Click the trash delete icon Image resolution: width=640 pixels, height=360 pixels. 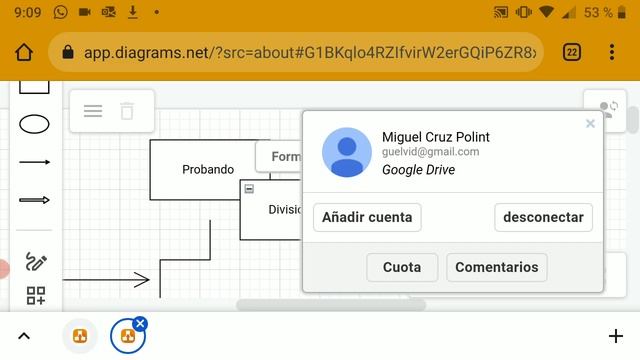[127, 111]
